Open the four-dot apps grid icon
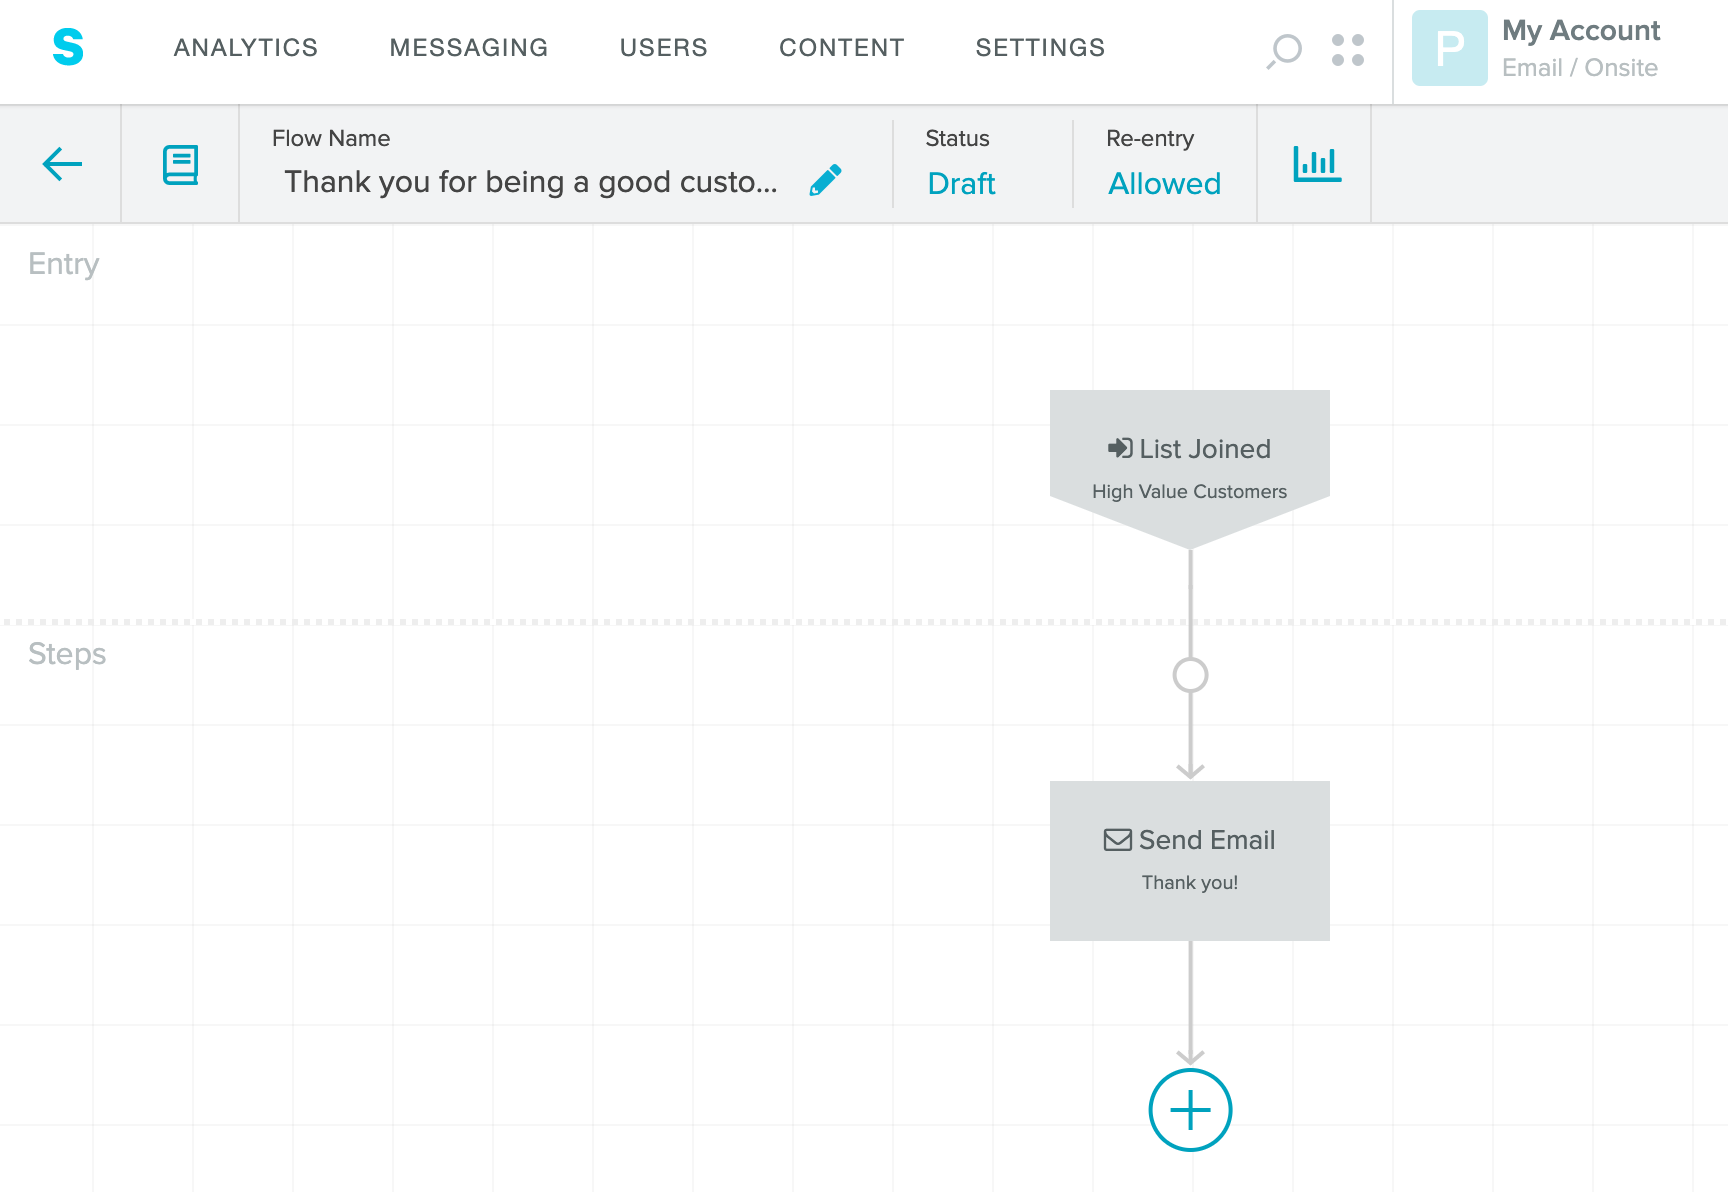 [x=1348, y=50]
